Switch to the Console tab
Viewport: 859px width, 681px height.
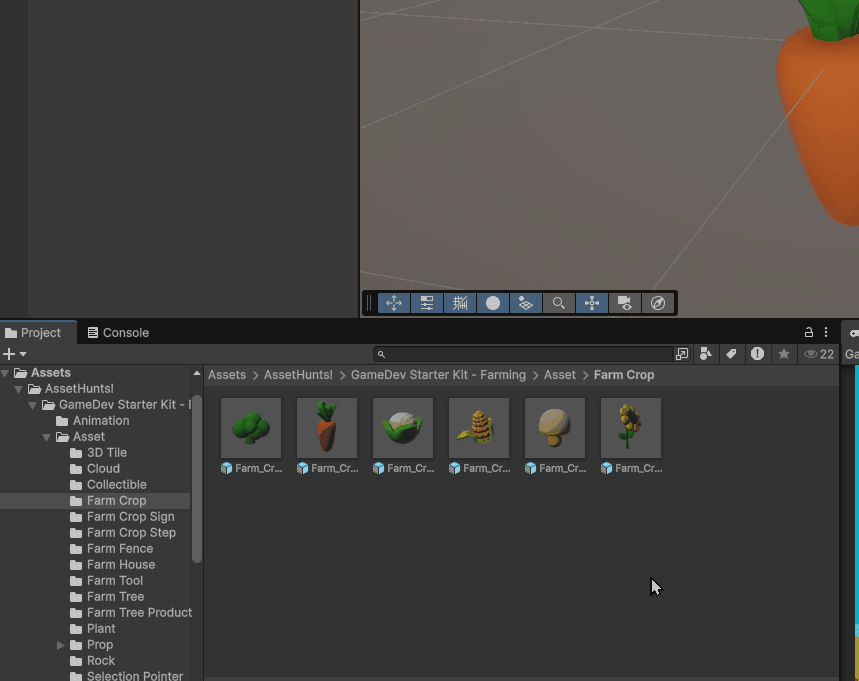click(117, 333)
